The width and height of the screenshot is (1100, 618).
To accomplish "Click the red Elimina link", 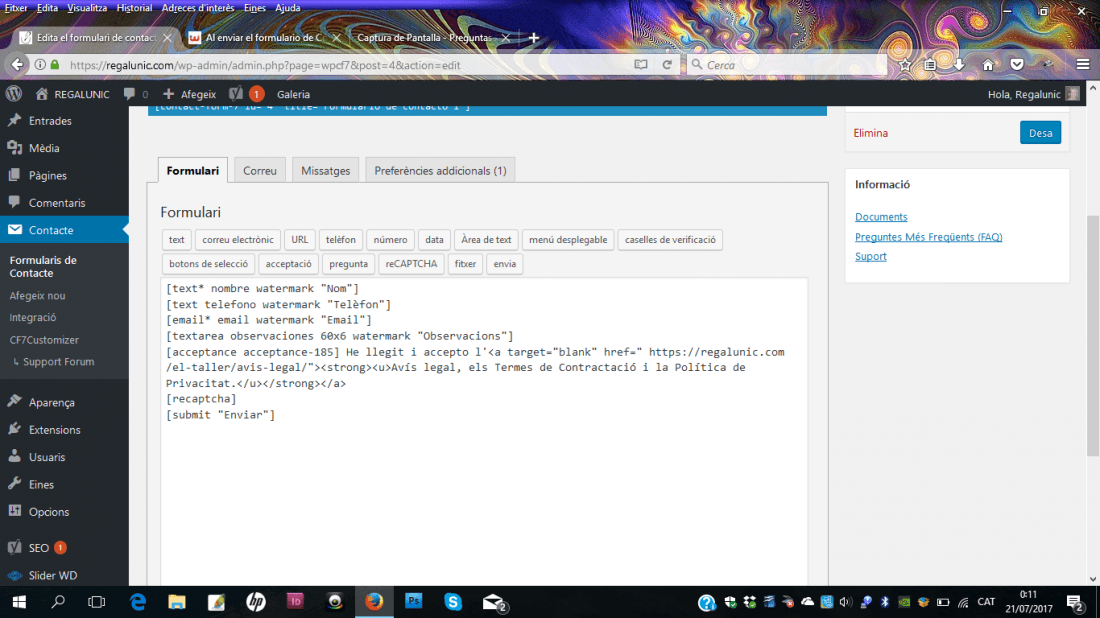I will 871,133.
